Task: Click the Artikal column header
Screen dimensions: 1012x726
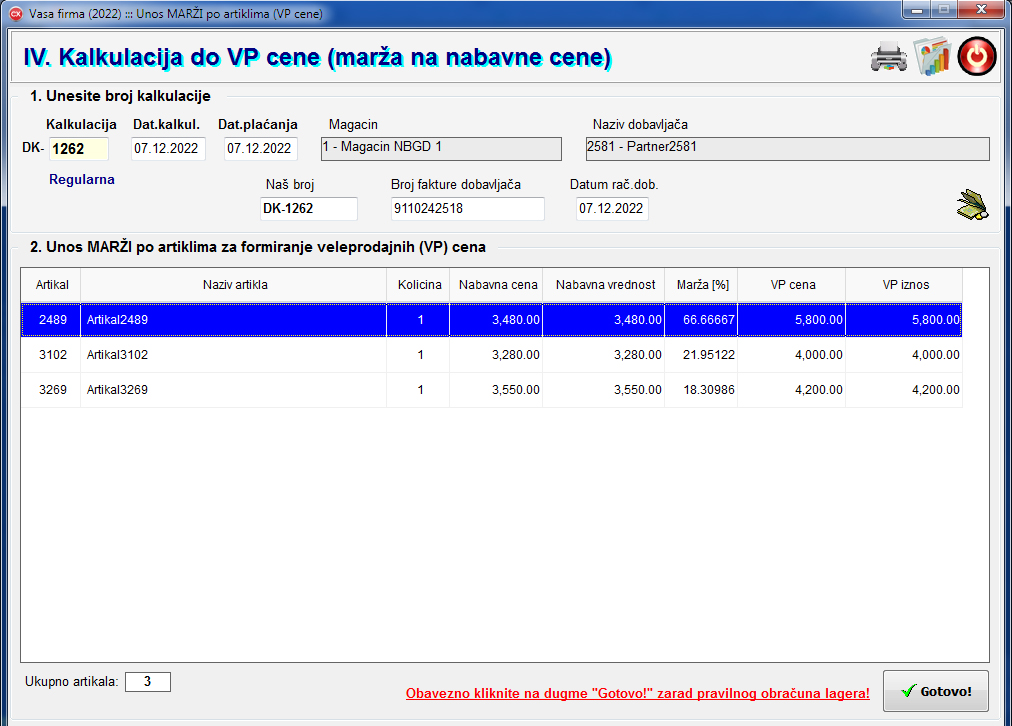Action: [52, 285]
